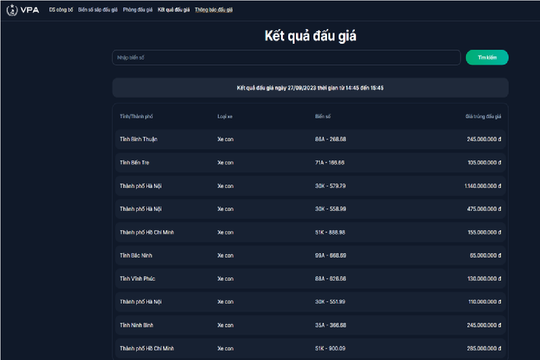Click the Loại xe column header
540x360 pixels.
pyautogui.click(x=225, y=116)
